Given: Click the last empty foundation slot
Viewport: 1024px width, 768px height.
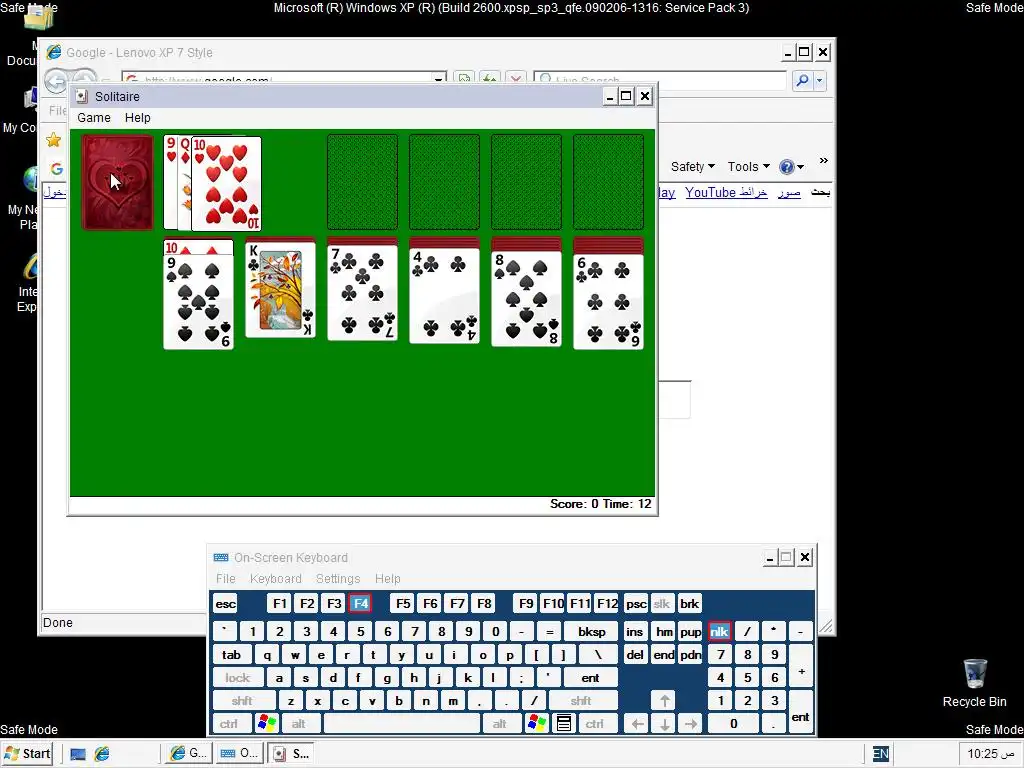Looking at the screenshot, I should (609, 182).
